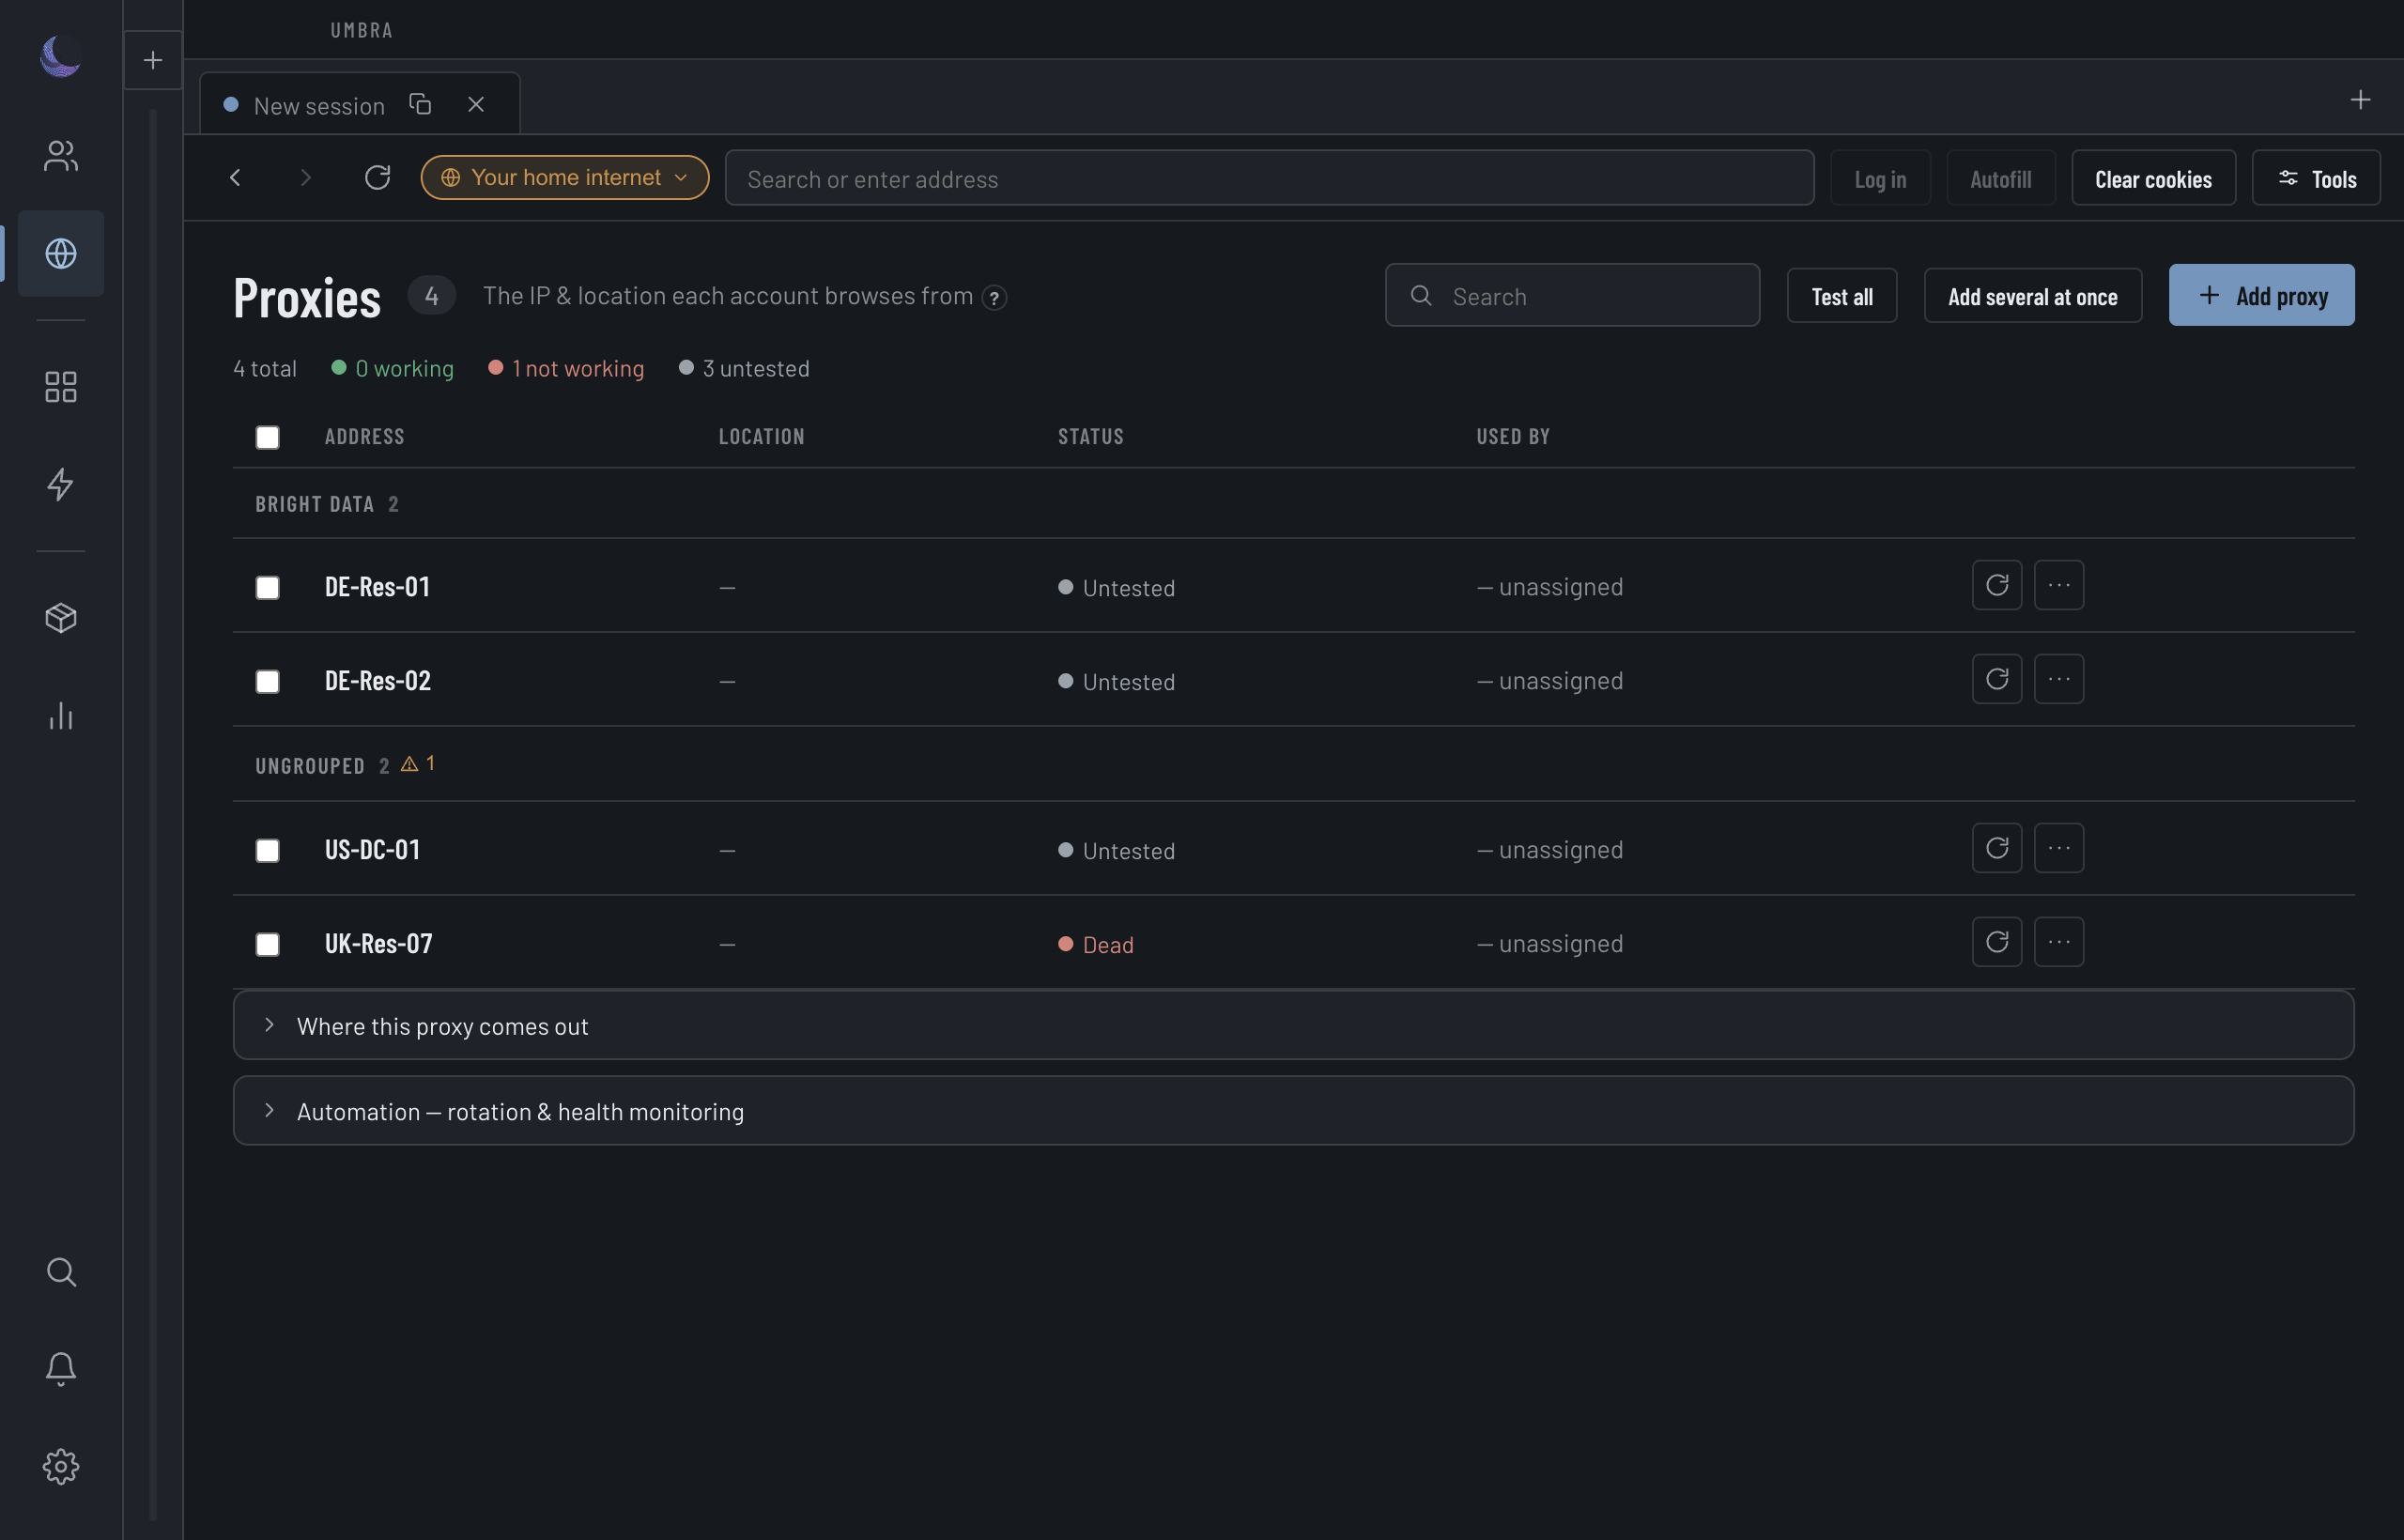The image size is (2404, 1540).
Task: Collapse the Ungrouped group header
Action: pos(1293,764)
